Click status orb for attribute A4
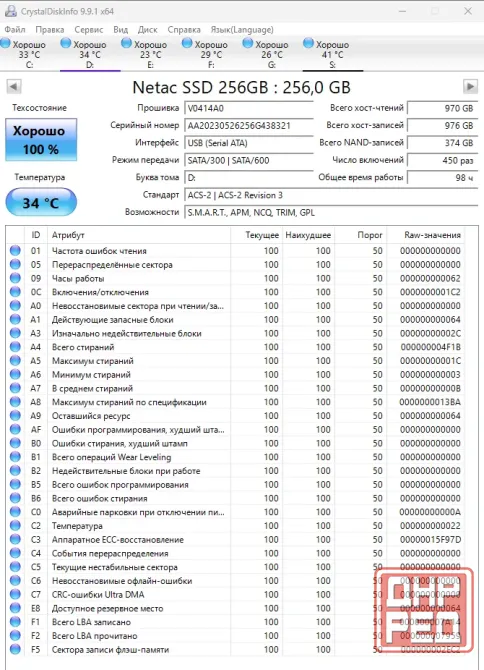The image size is (484, 670). (x=15, y=347)
